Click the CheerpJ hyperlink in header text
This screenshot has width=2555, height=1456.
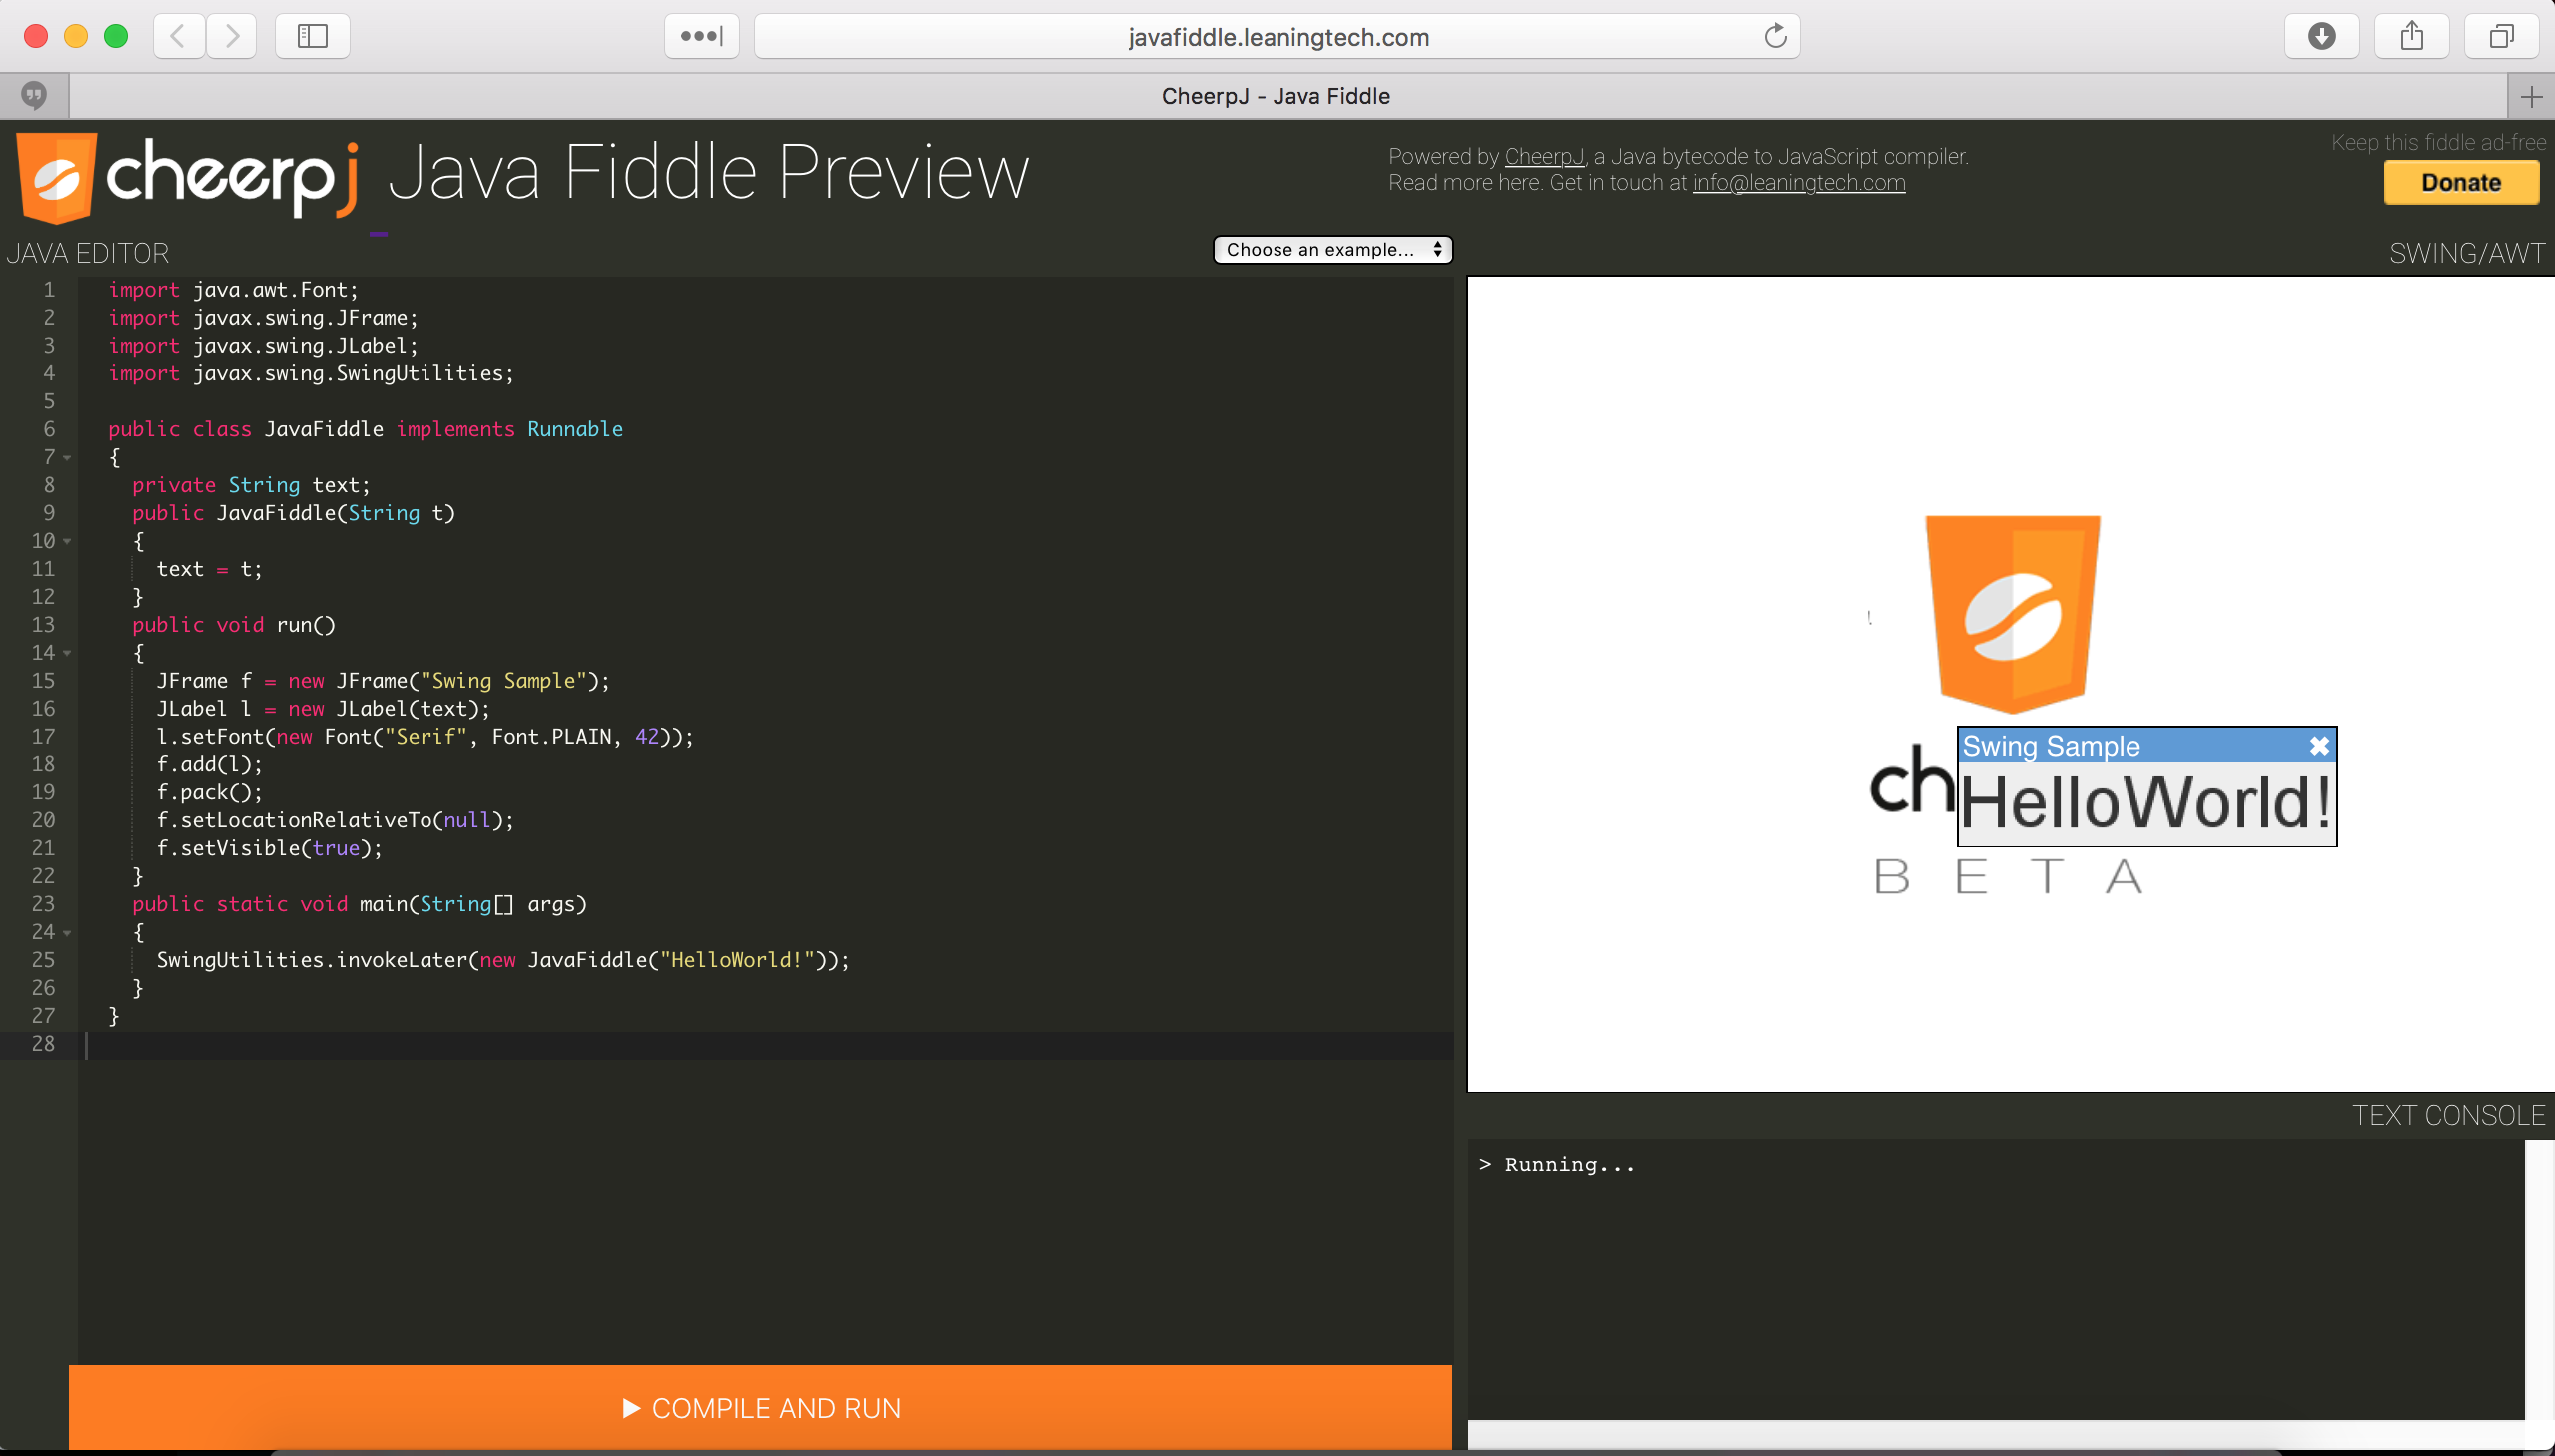[1544, 157]
